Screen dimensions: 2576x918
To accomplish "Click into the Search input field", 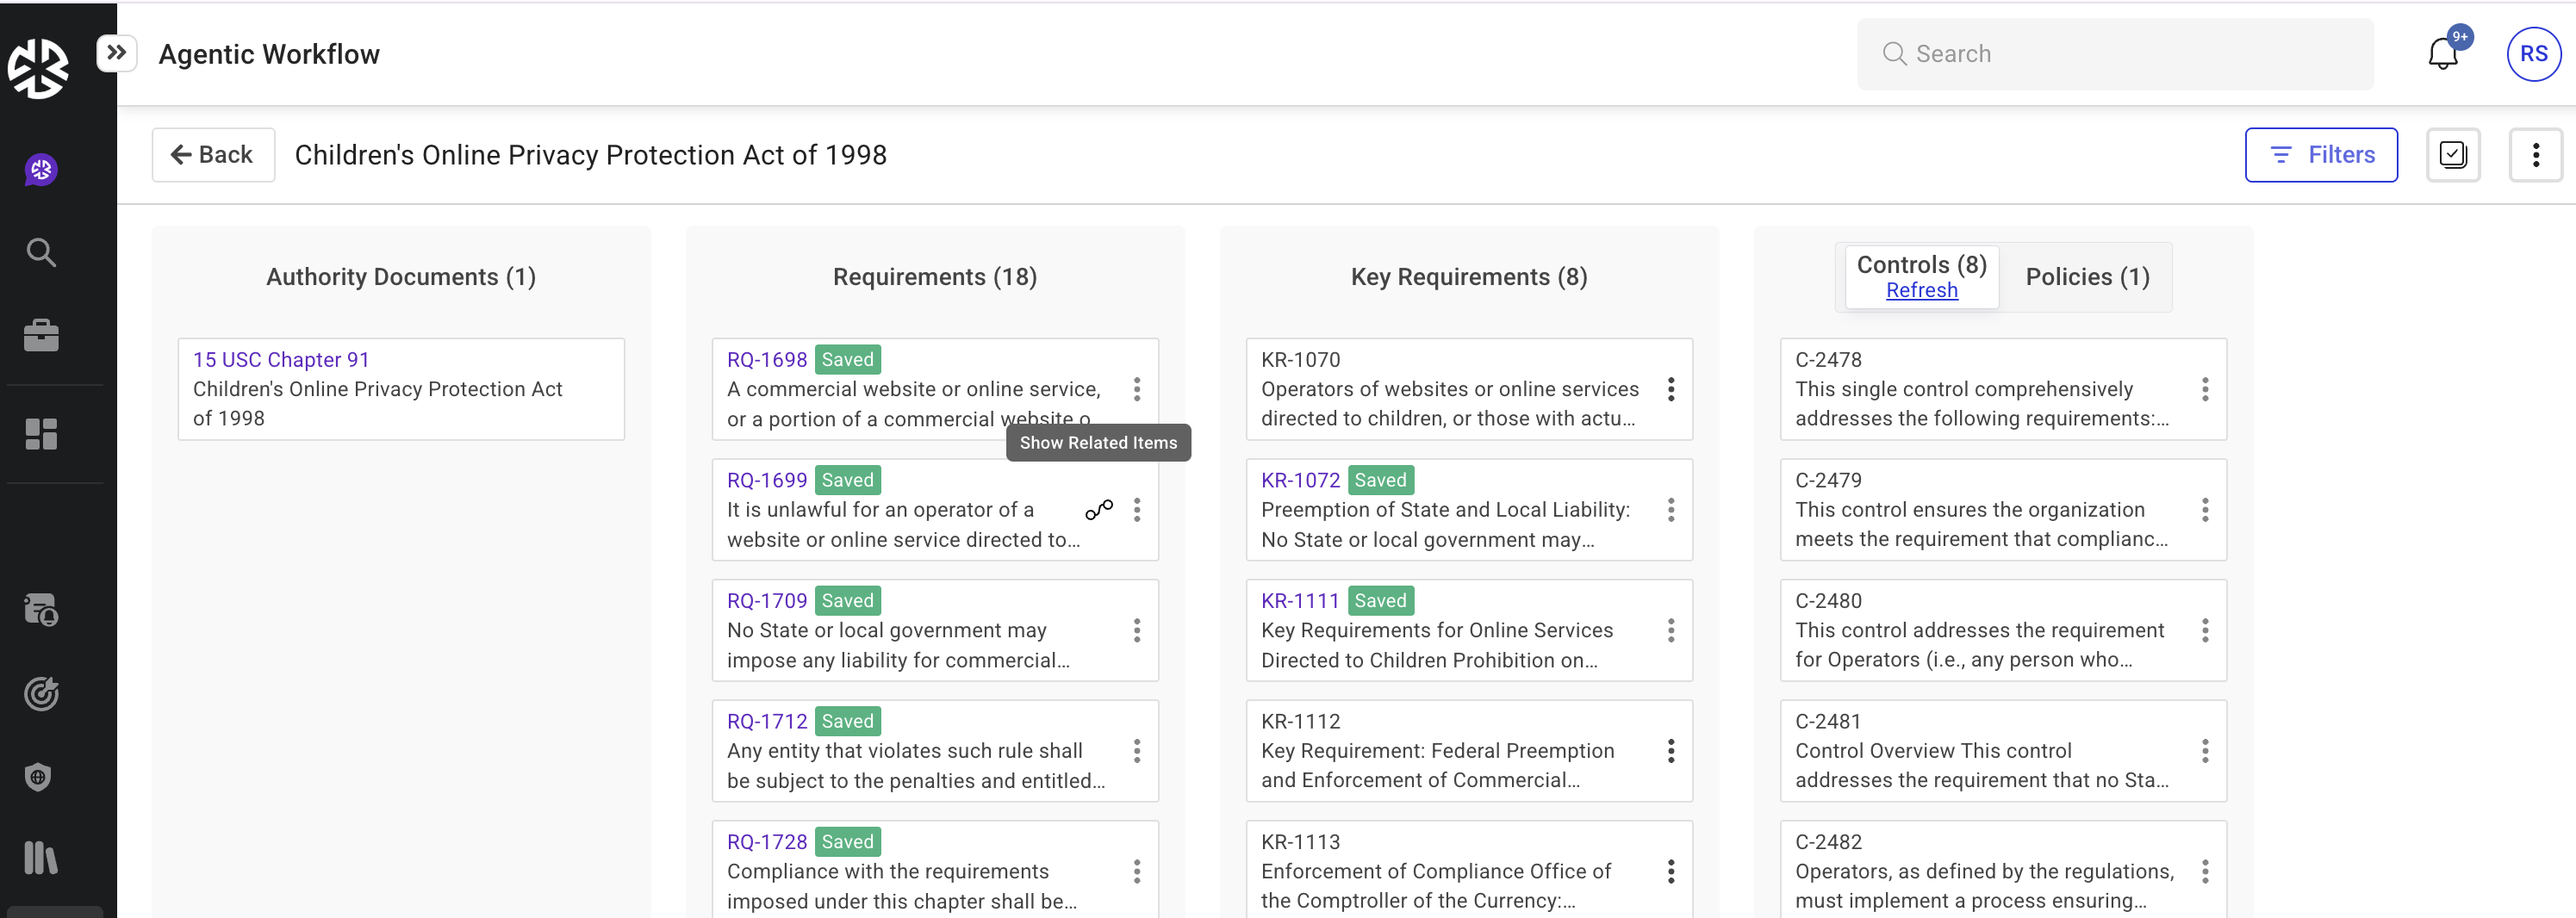I will coord(2130,54).
